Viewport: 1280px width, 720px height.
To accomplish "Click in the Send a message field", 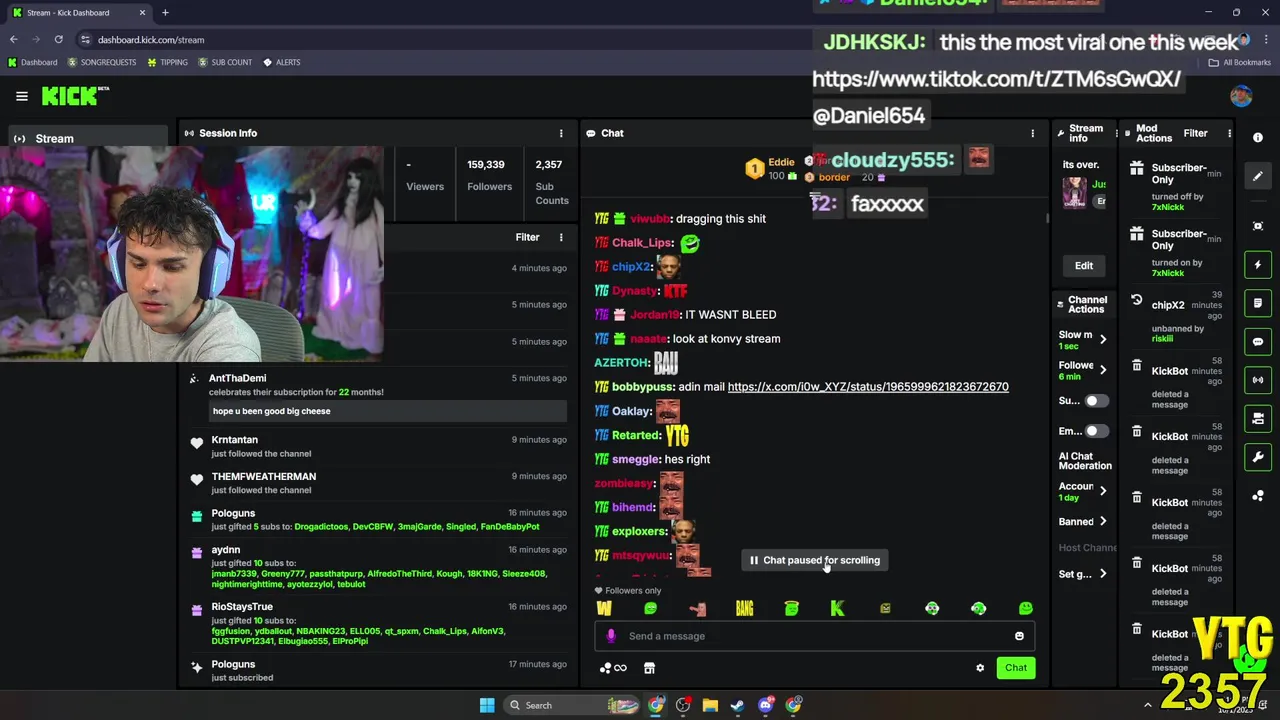I will 815,636.
